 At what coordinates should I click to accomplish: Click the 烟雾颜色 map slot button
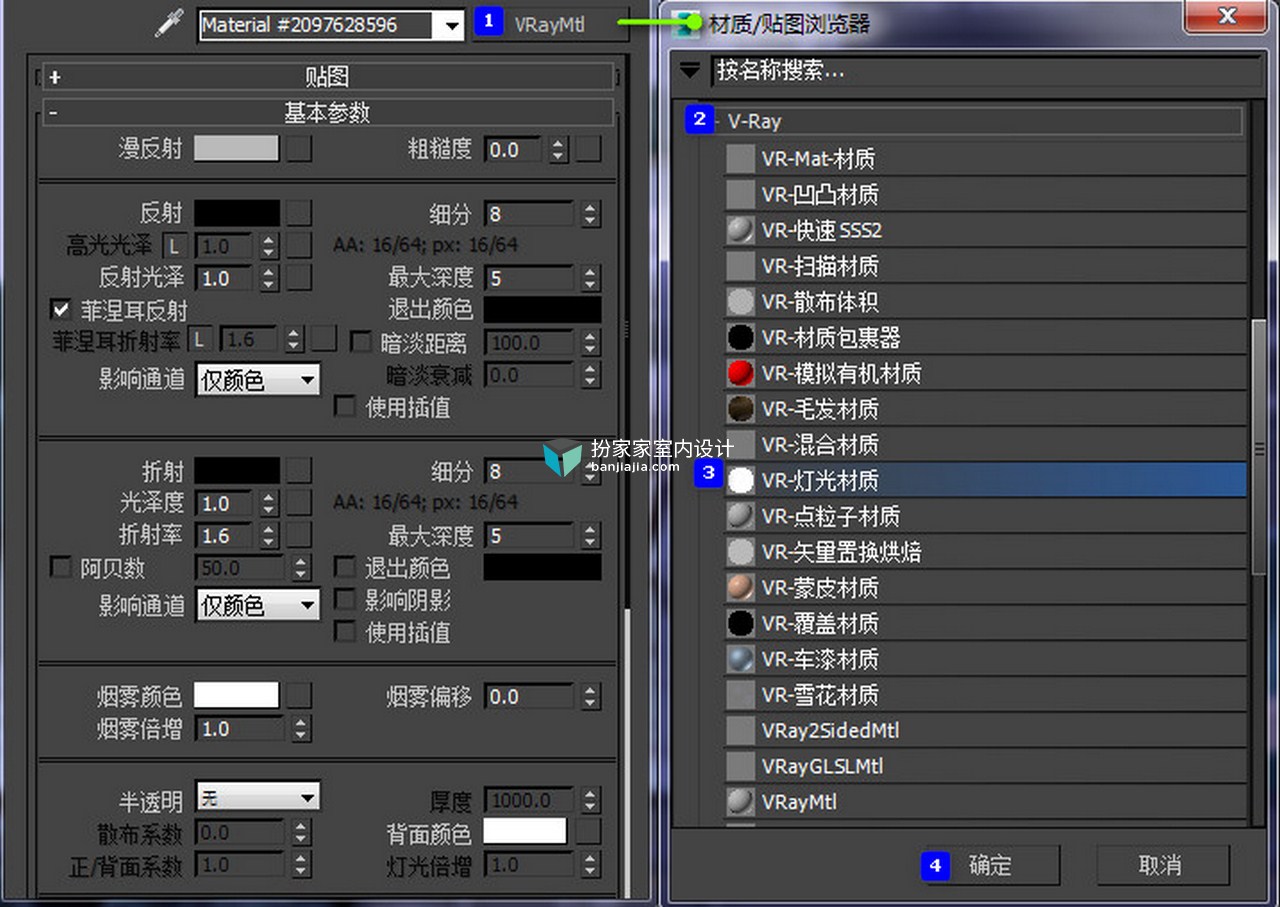coord(299,695)
